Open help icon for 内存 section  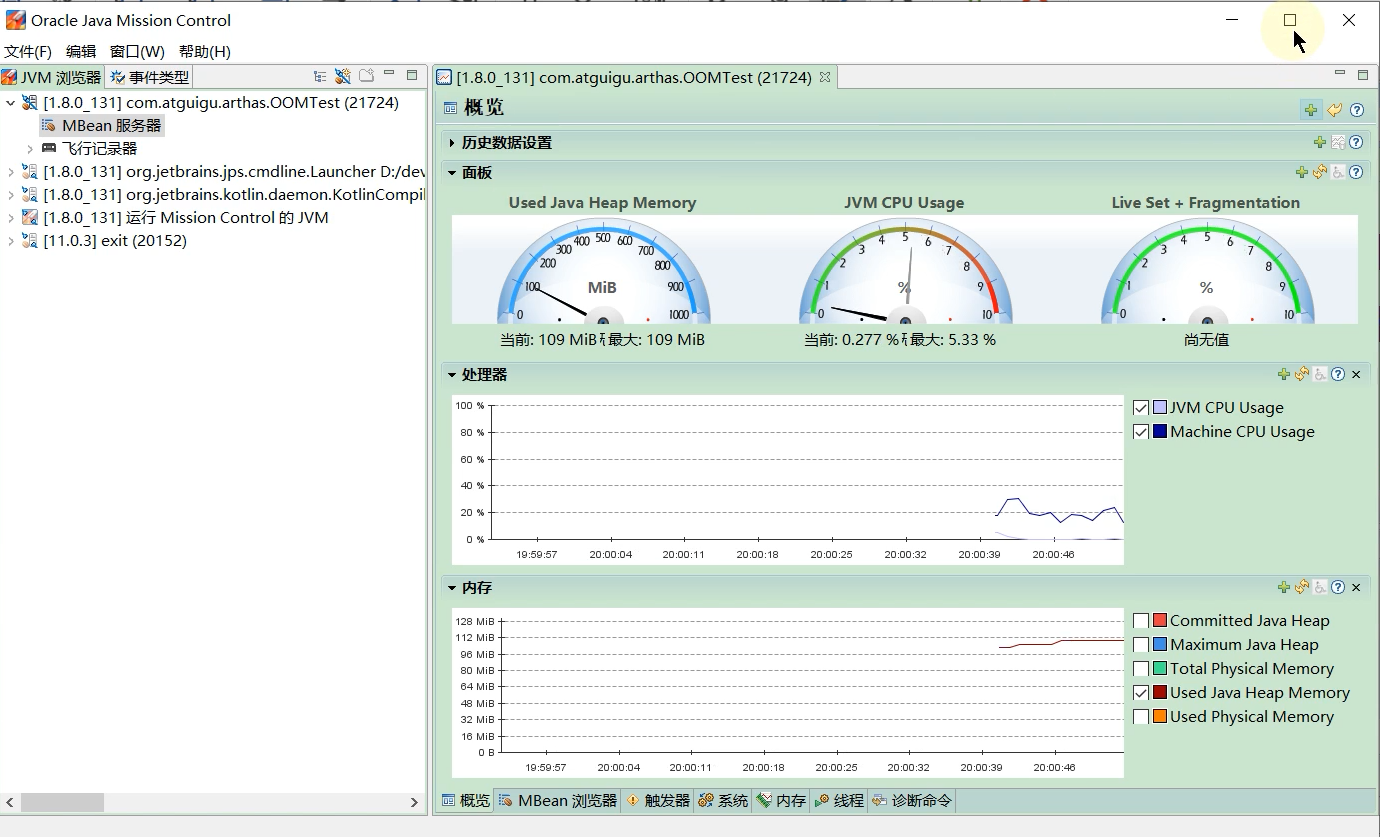(1338, 587)
